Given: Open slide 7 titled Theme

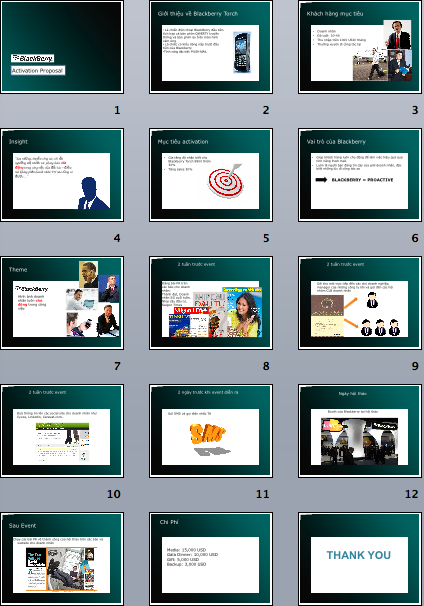Looking at the screenshot, I should (x=62, y=303).
